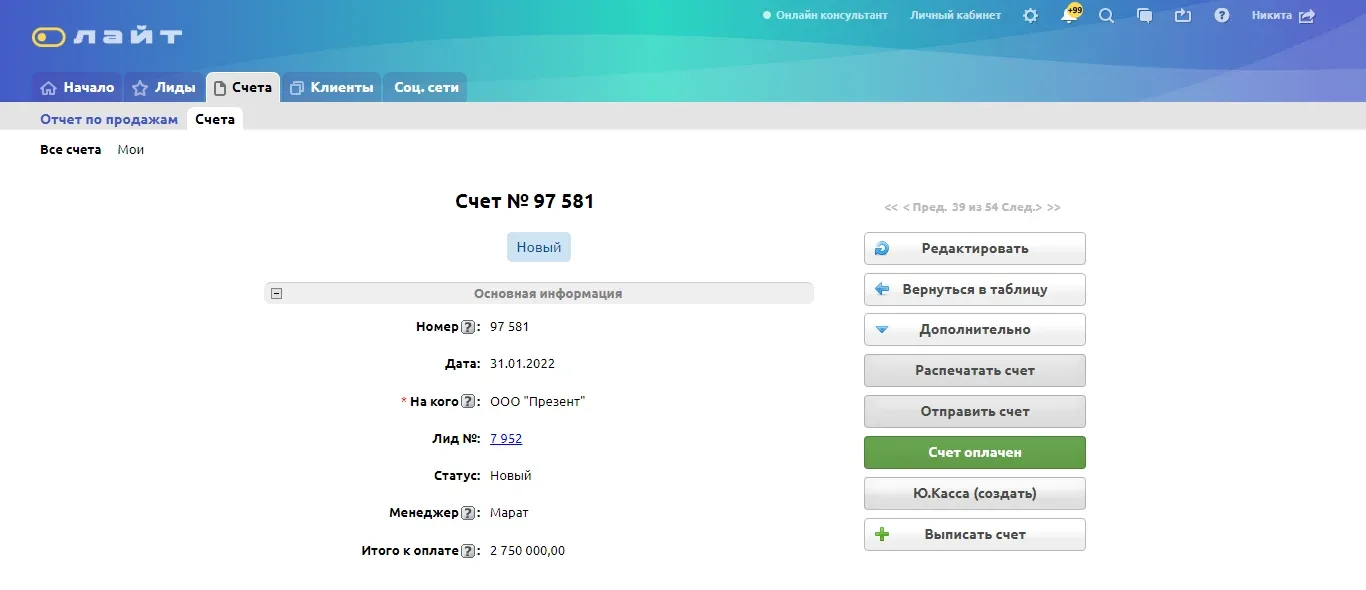Mark invoice with green Счет оплачен button
This screenshot has height=590, width=1366.
(975, 453)
